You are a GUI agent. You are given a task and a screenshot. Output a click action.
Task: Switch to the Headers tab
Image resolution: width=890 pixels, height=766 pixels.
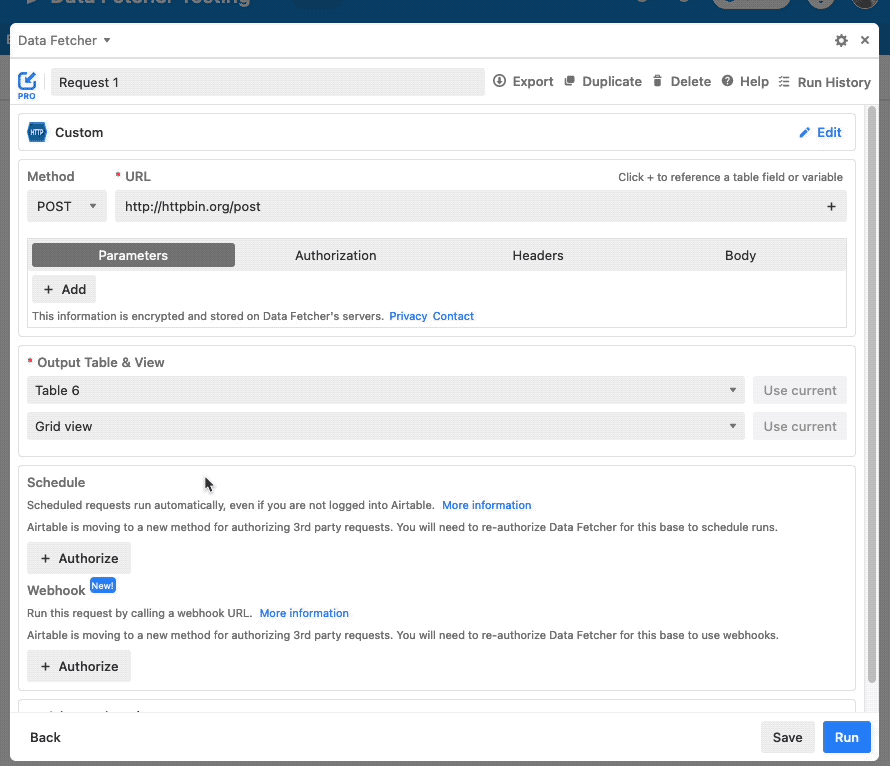coord(538,255)
